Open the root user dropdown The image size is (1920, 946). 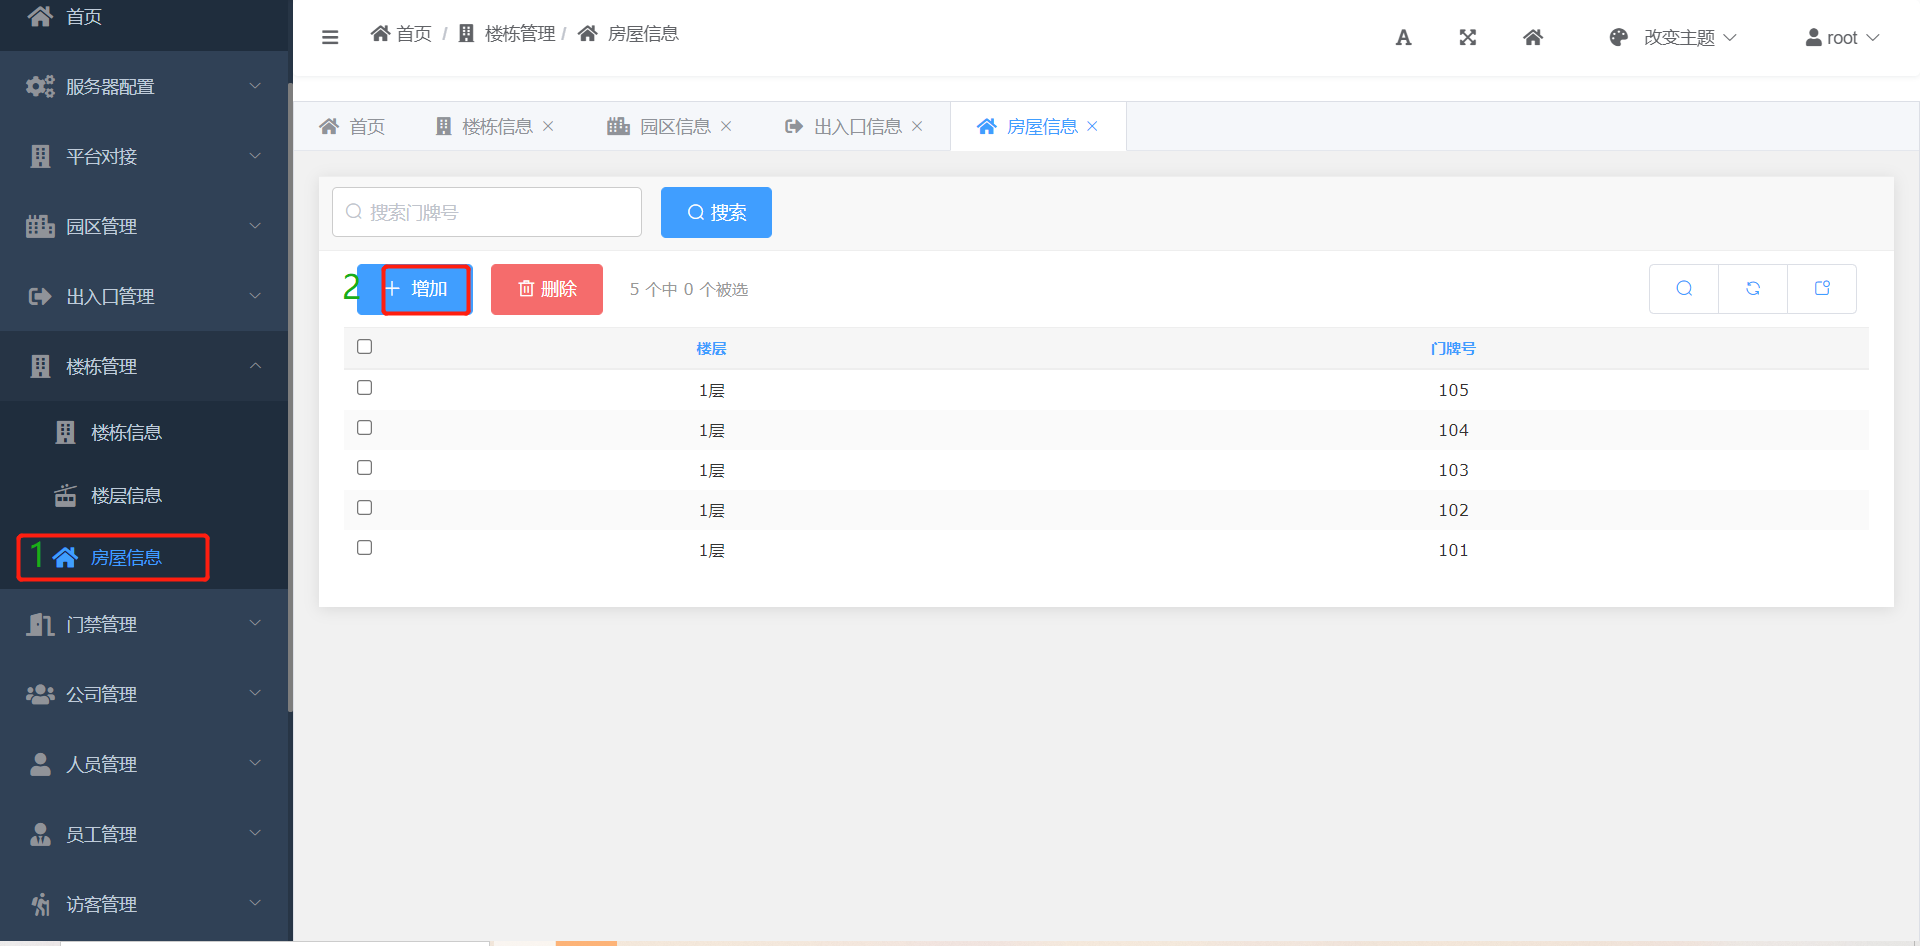tap(1842, 38)
